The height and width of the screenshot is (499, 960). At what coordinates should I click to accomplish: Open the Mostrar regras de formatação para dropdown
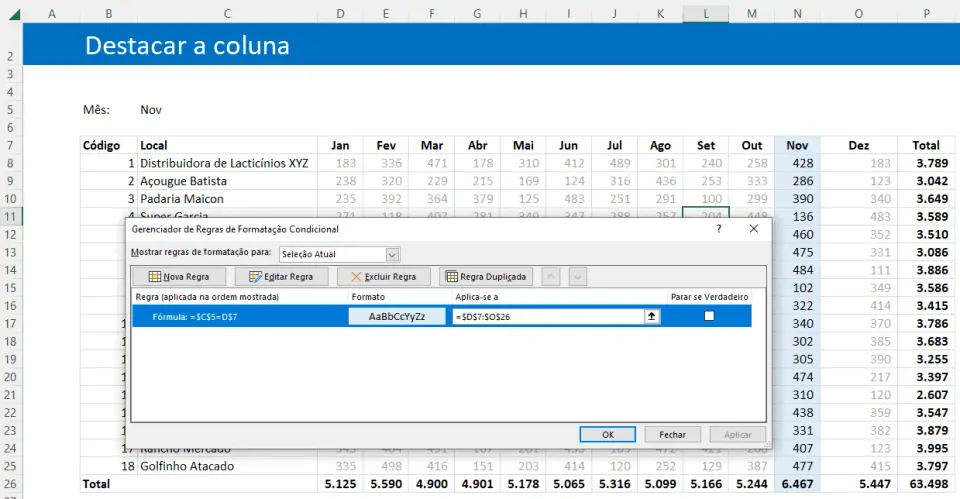[392, 254]
